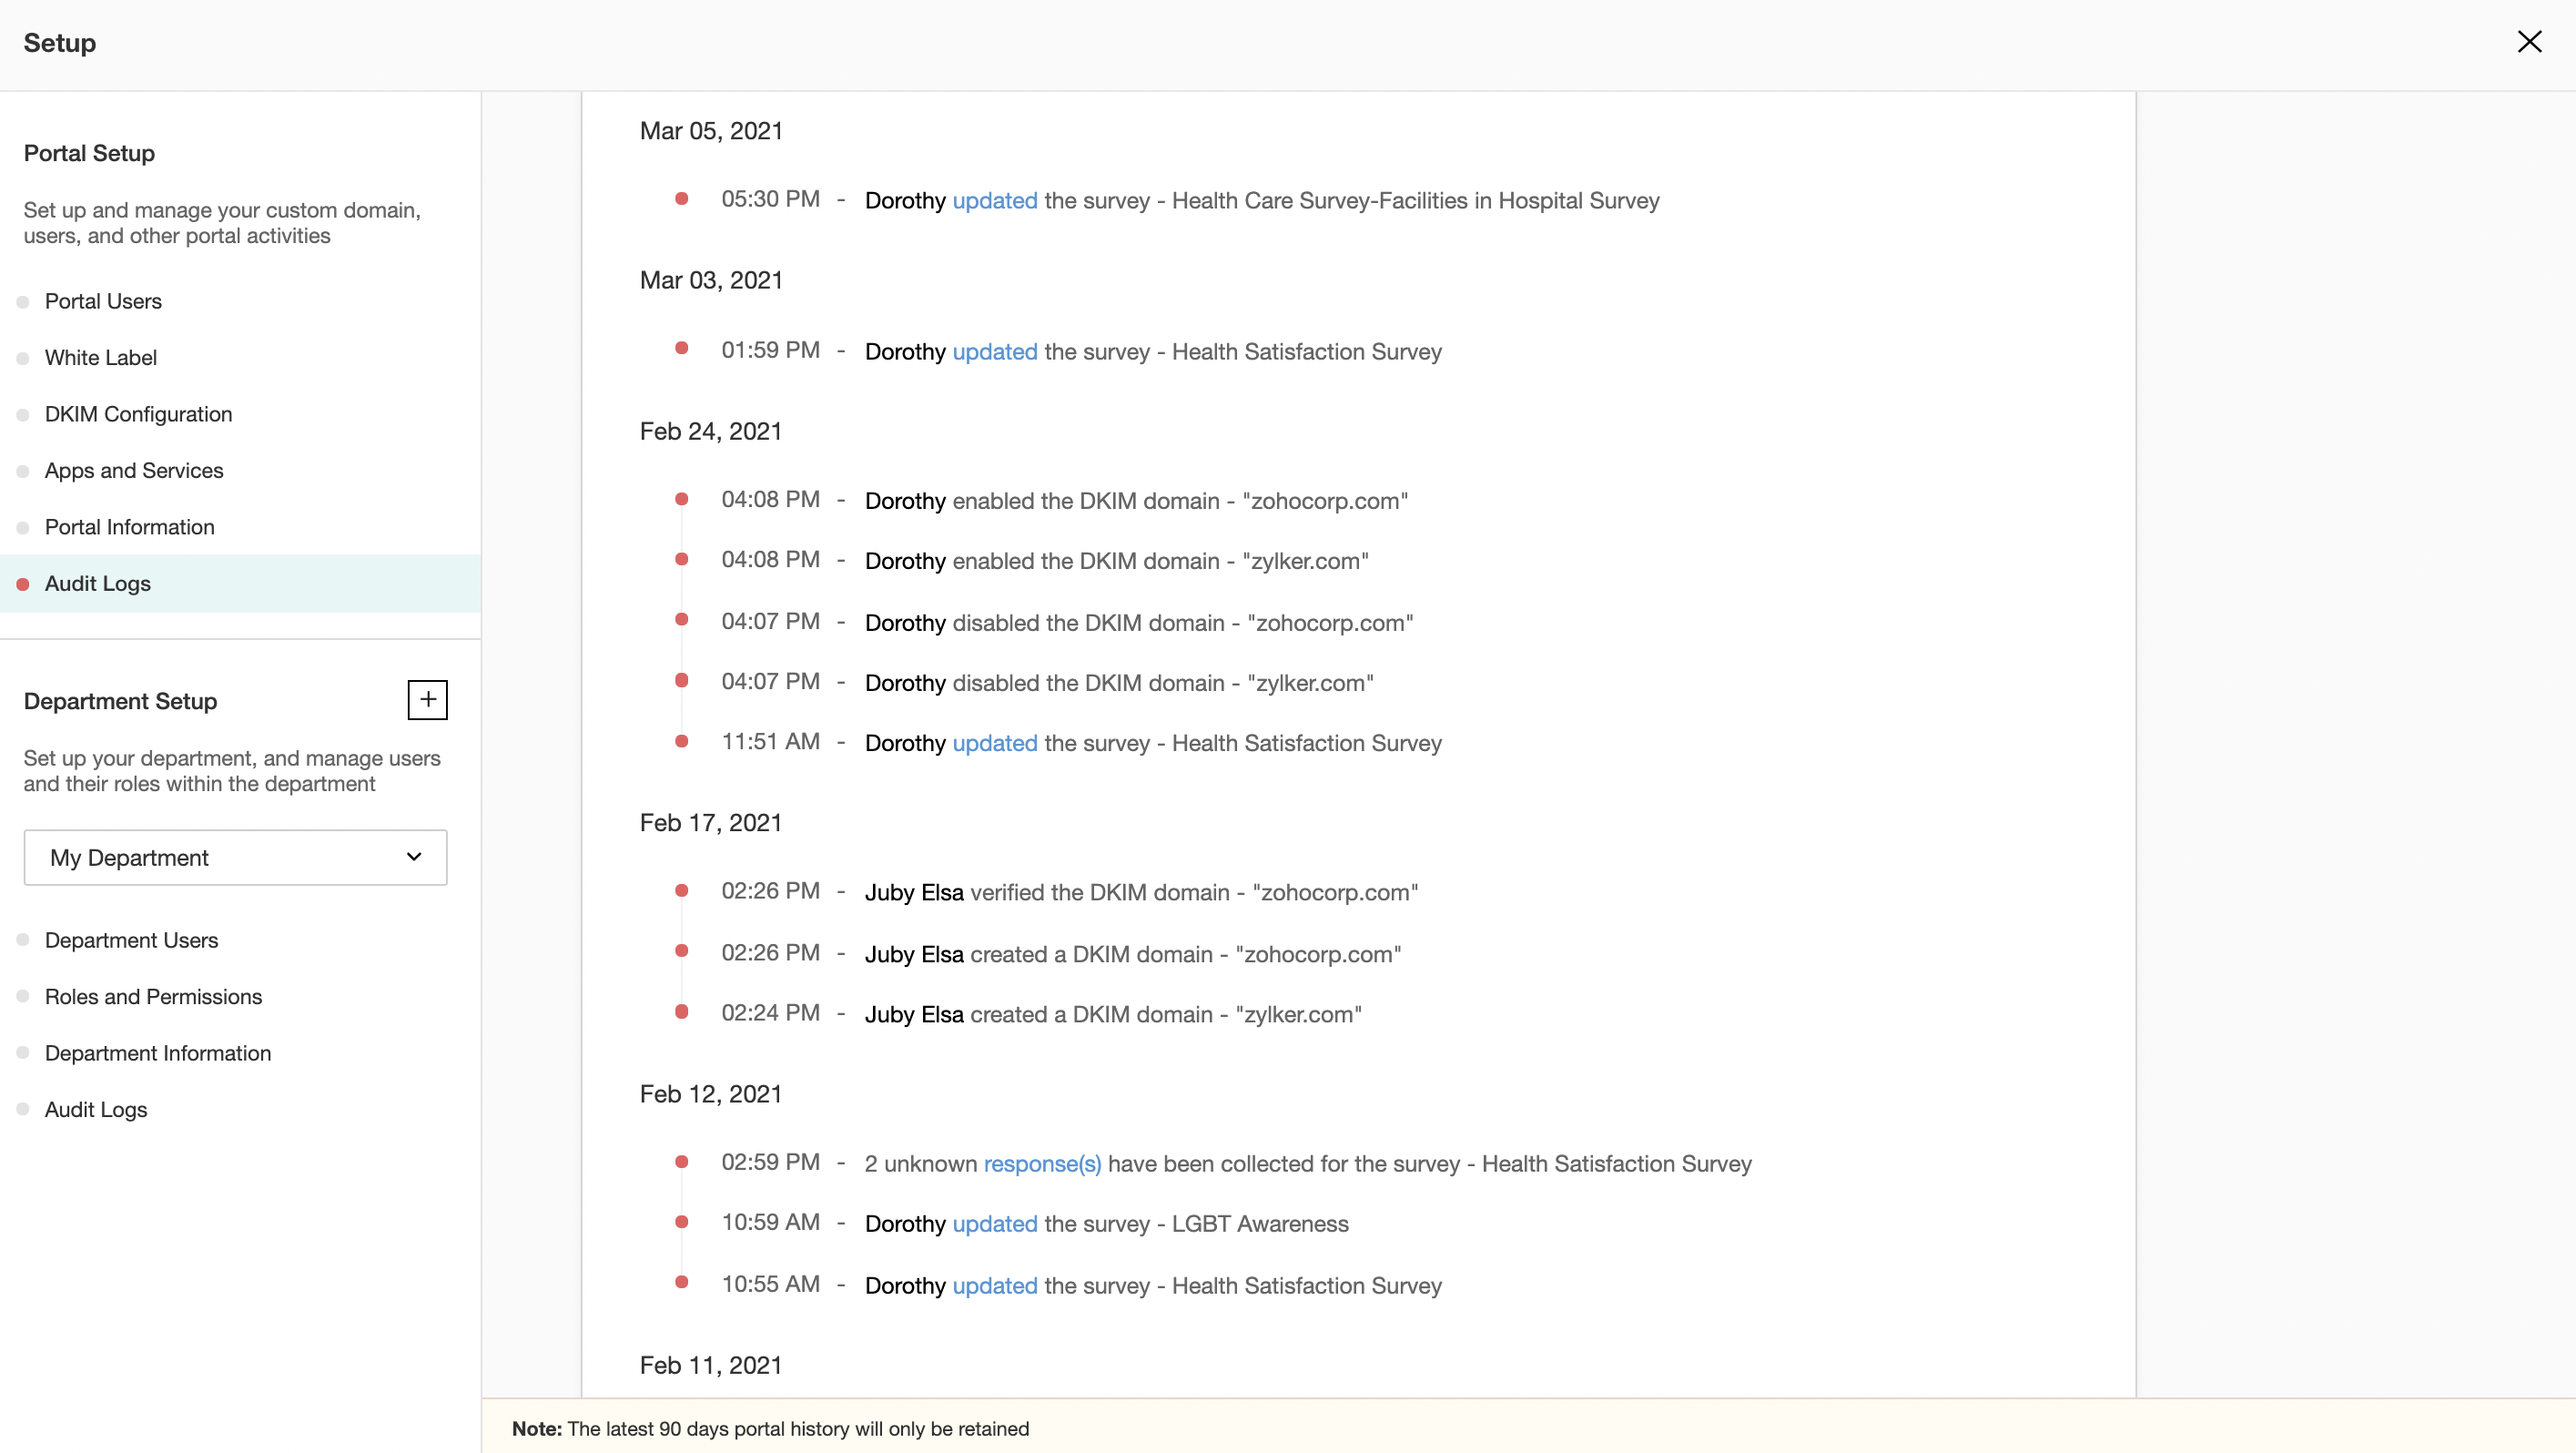Viewport: 2576px width, 1453px height.
Task: Open Portal Users settings
Action: 103,301
